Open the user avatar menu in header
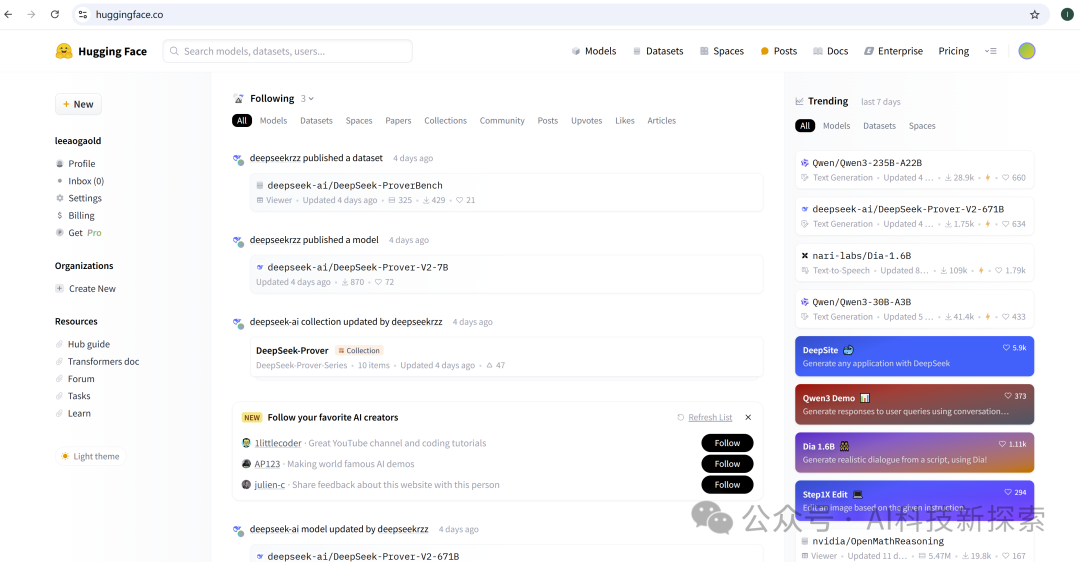 click(x=1026, y=51)
